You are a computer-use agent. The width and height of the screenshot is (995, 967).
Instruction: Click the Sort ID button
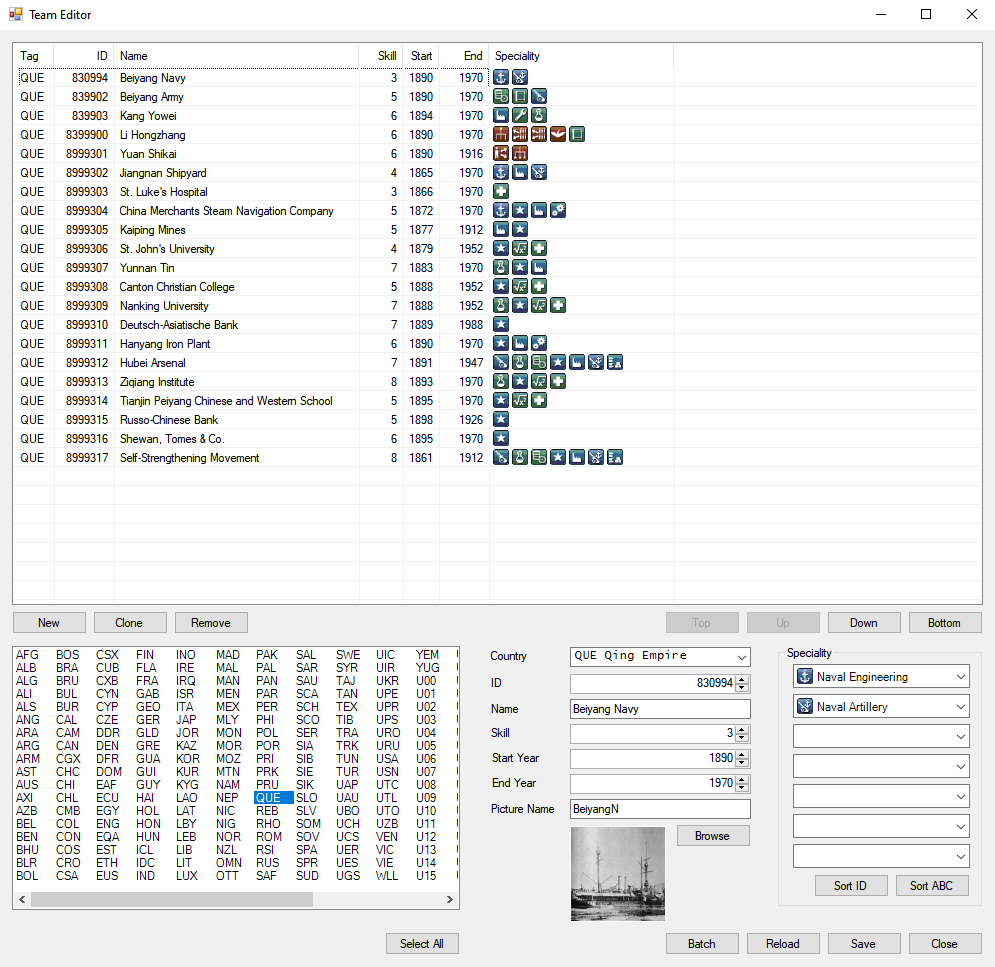click(851, 886)
